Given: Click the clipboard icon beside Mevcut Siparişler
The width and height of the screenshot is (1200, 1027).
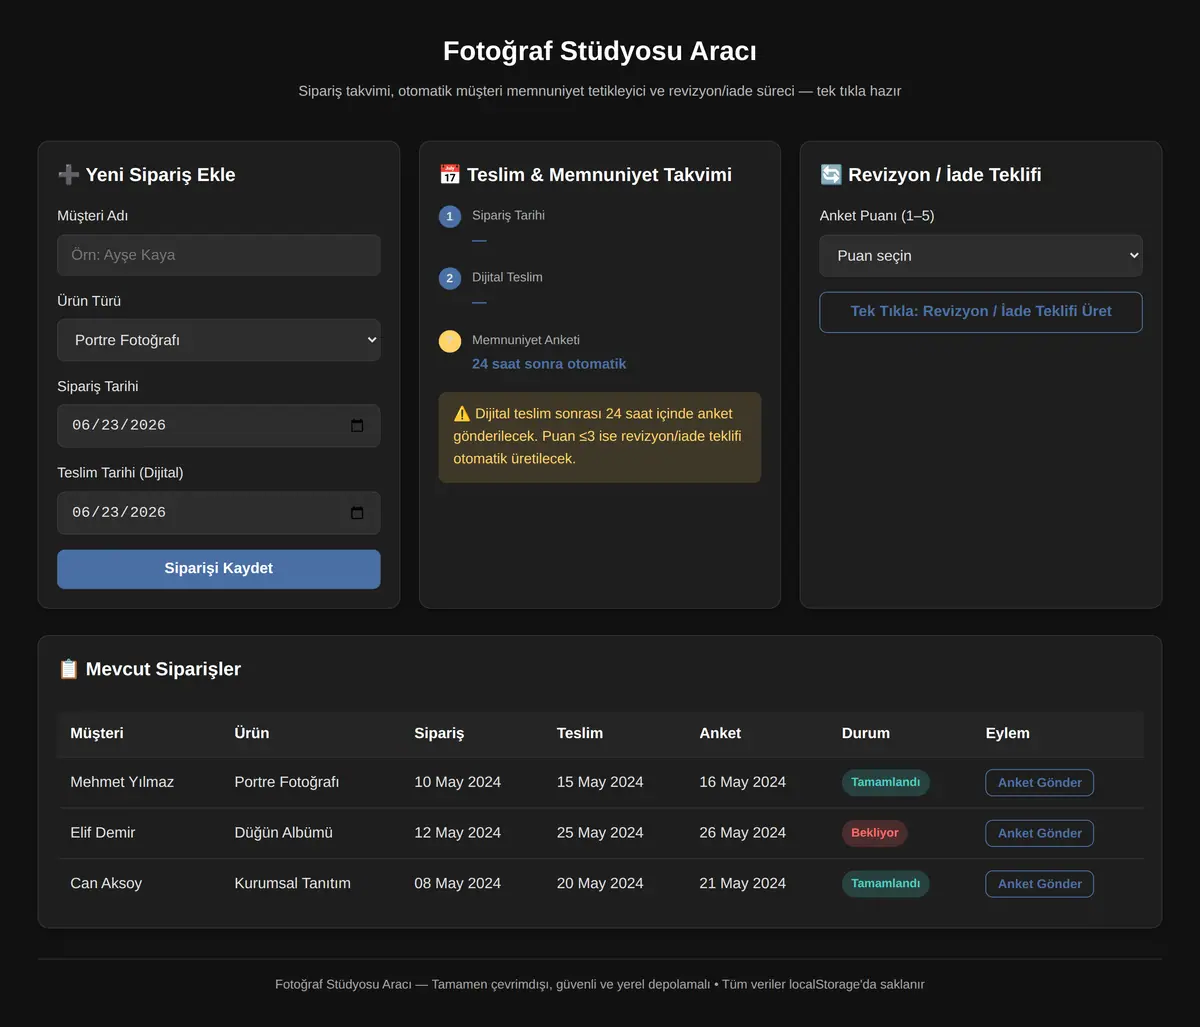Looking at the screenshot, I should [68, 669].
